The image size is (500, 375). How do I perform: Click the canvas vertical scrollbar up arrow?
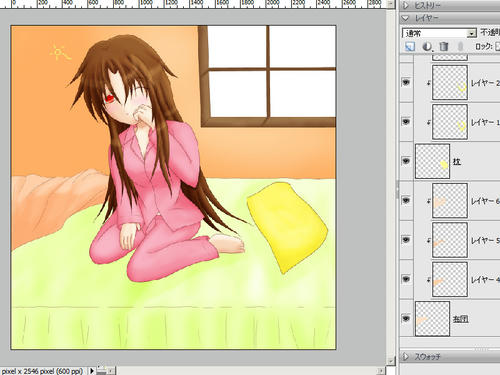391,4
